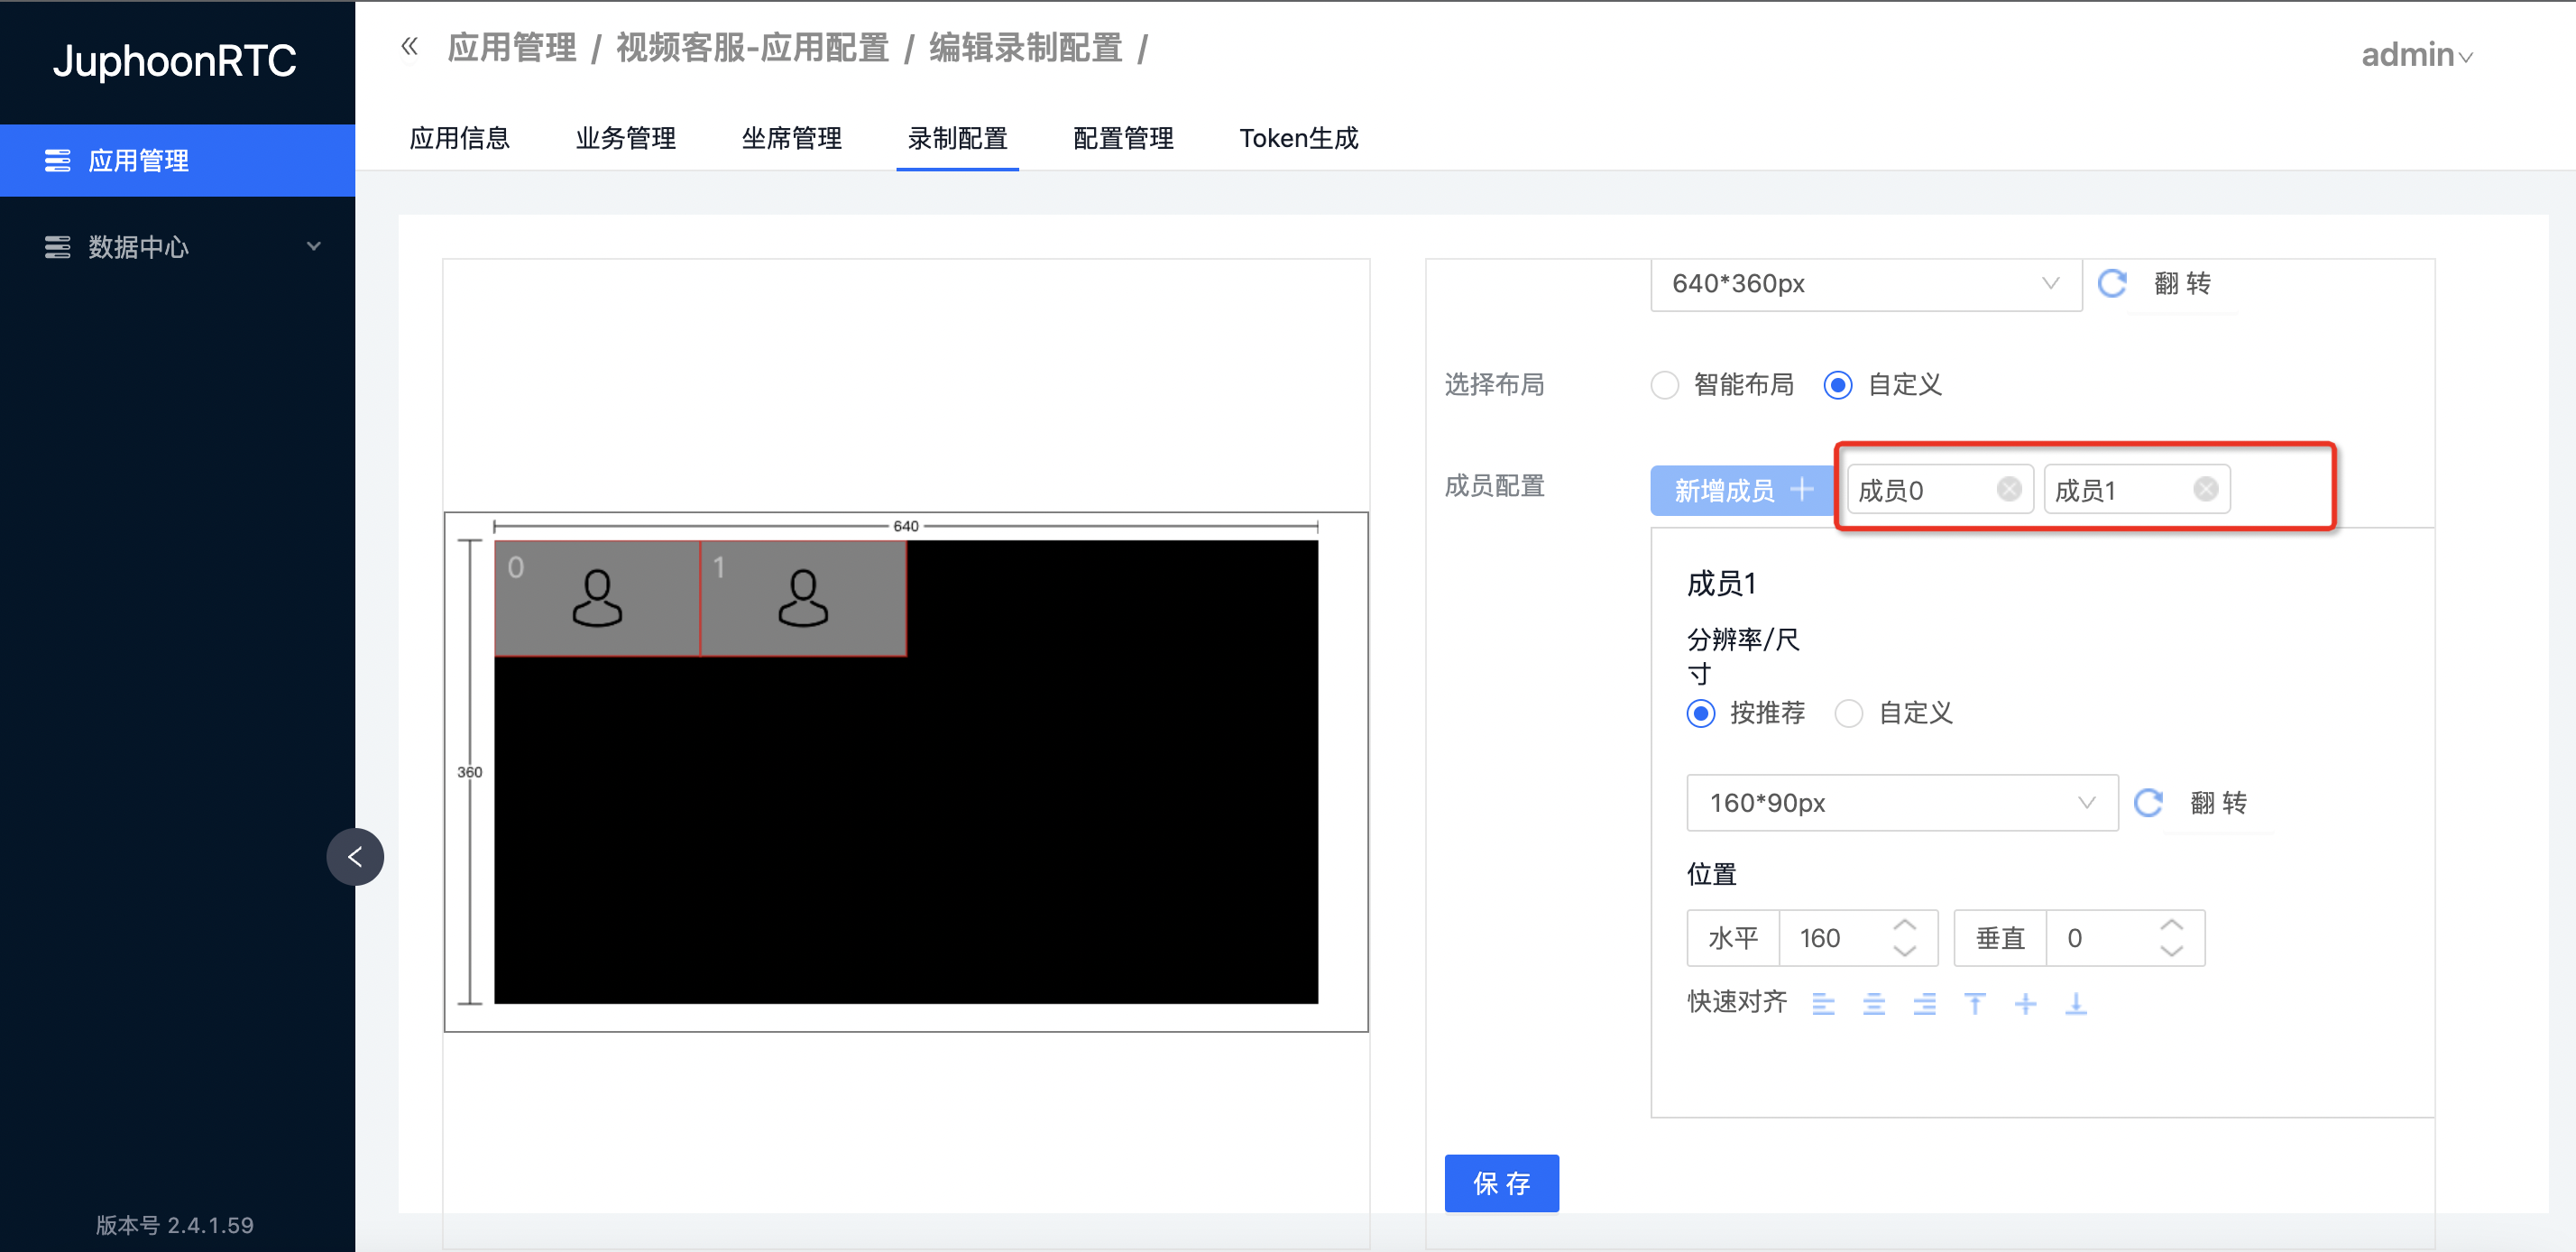
Task: Click the align-bottom quick alignment icon
Action: point(2076,1004)
